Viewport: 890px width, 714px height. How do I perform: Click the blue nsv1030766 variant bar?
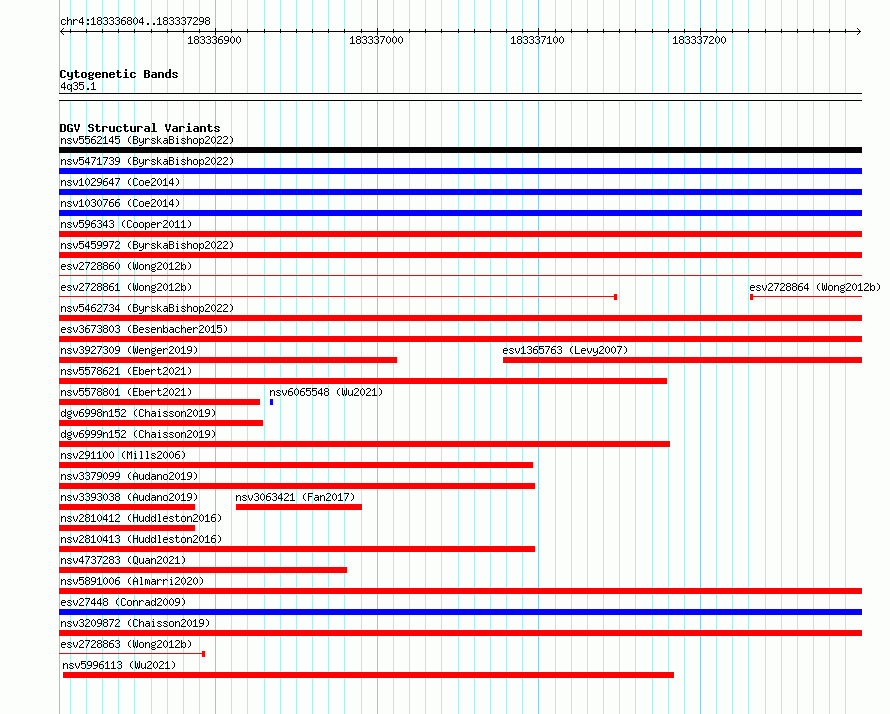click(x=460, y=213)
